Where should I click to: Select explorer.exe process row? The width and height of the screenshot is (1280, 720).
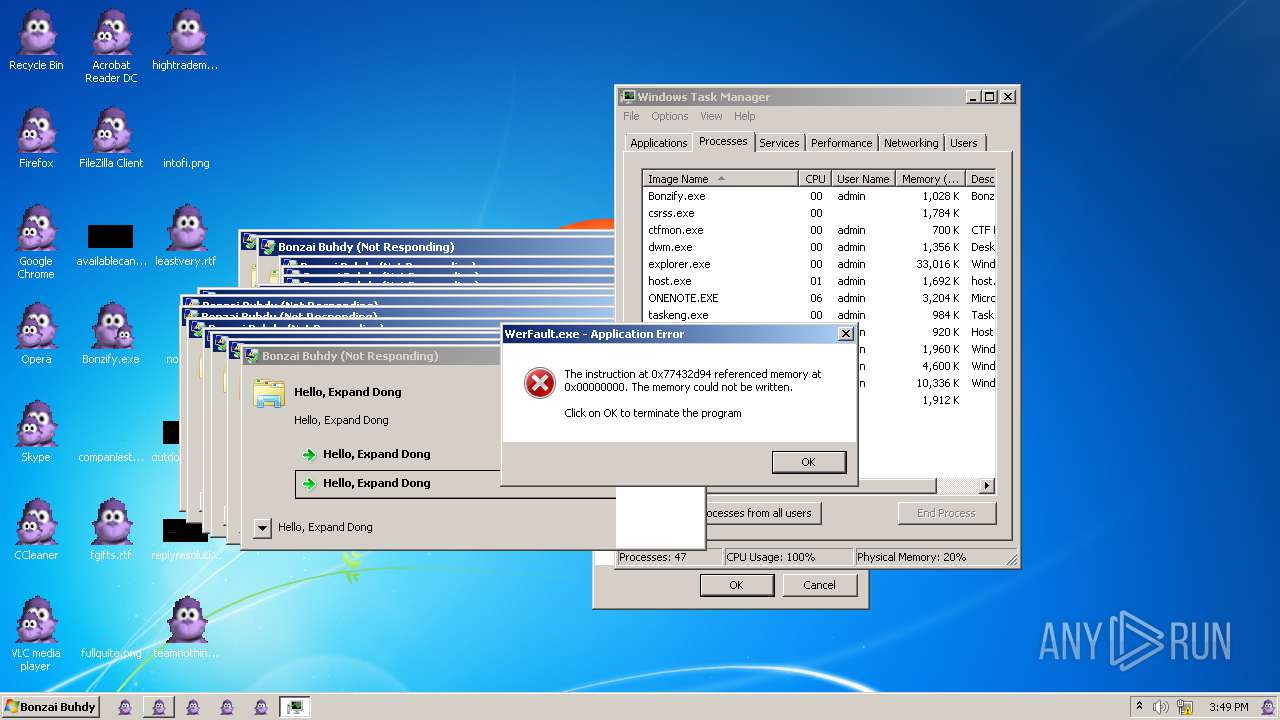(819, 264)
